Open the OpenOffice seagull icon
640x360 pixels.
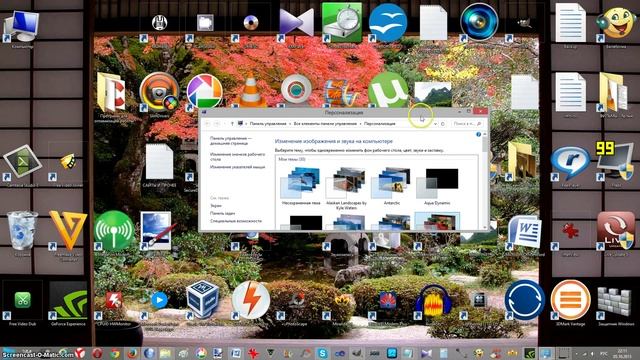[x=388, y=22]
